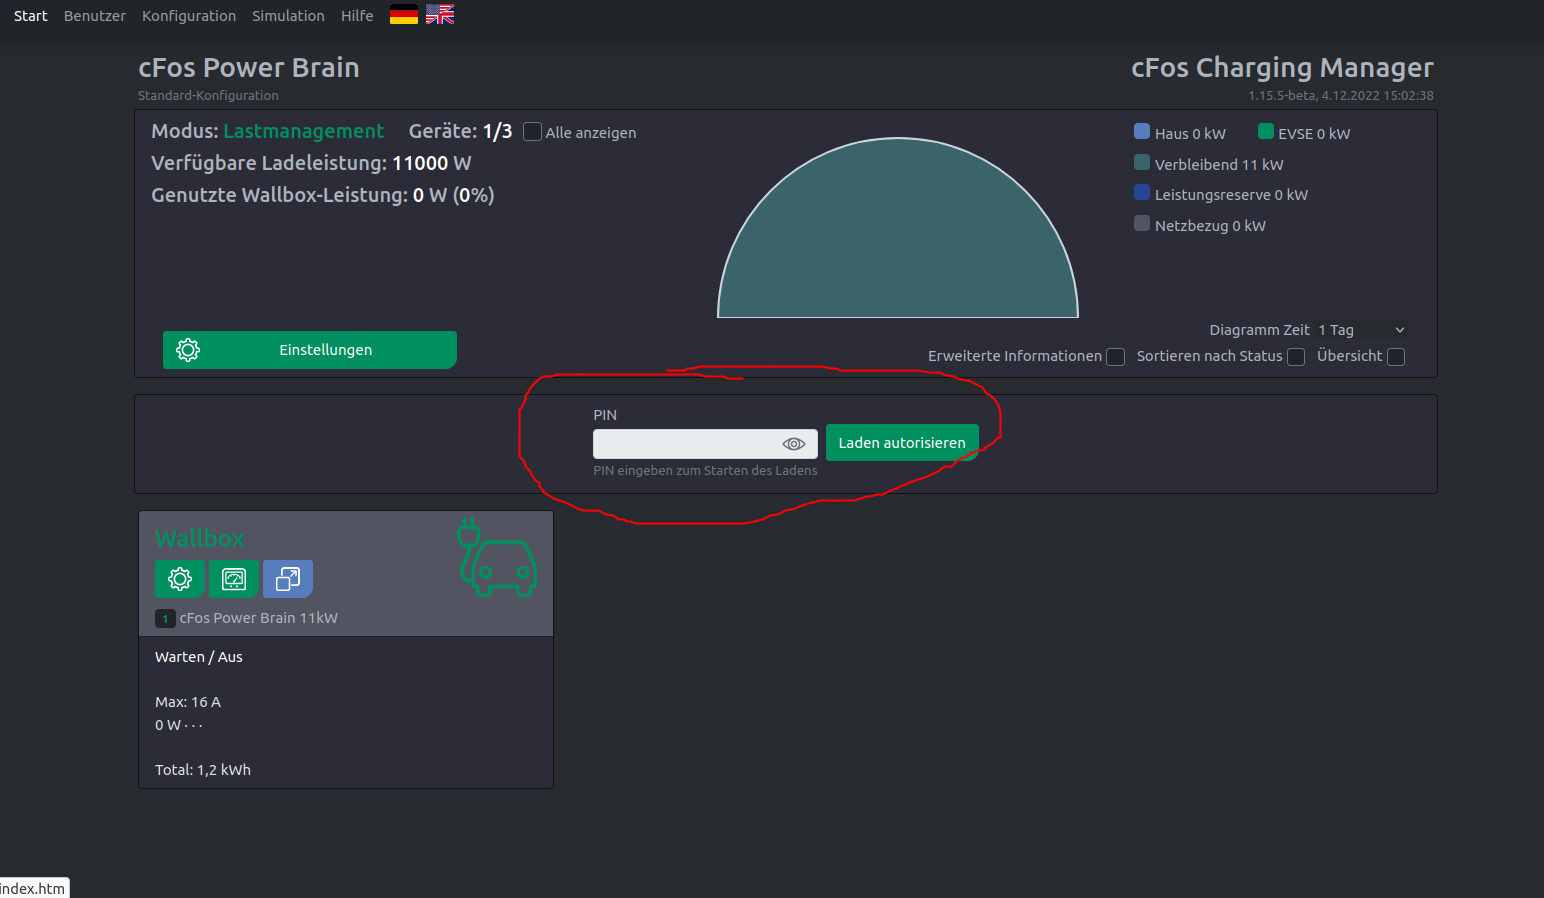This screenshot has width=1544, height=898.
Task: Click Max: 16 A value
Action: (x=188, y=702)
